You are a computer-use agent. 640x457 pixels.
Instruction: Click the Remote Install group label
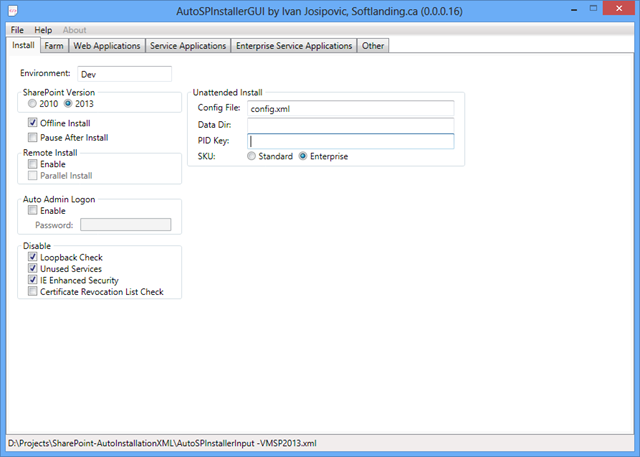click(50, 153)
